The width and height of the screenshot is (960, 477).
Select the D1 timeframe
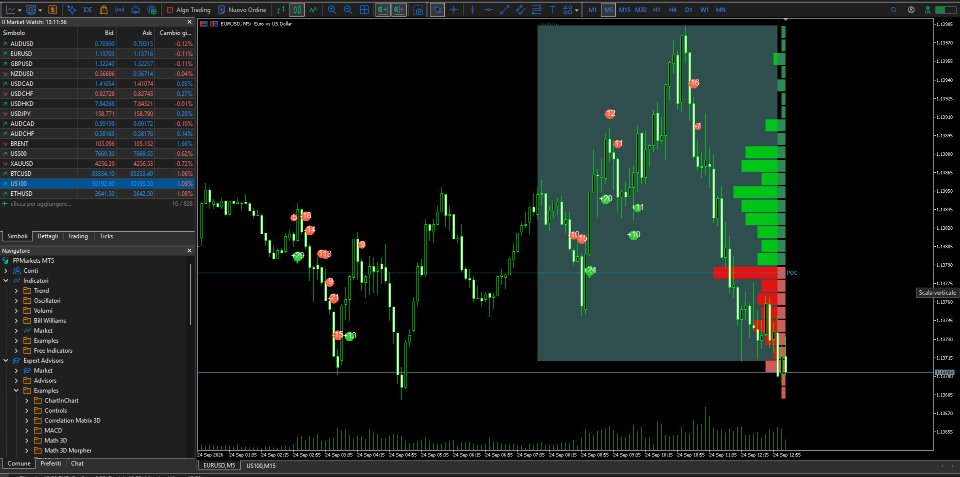pos(689,10)
